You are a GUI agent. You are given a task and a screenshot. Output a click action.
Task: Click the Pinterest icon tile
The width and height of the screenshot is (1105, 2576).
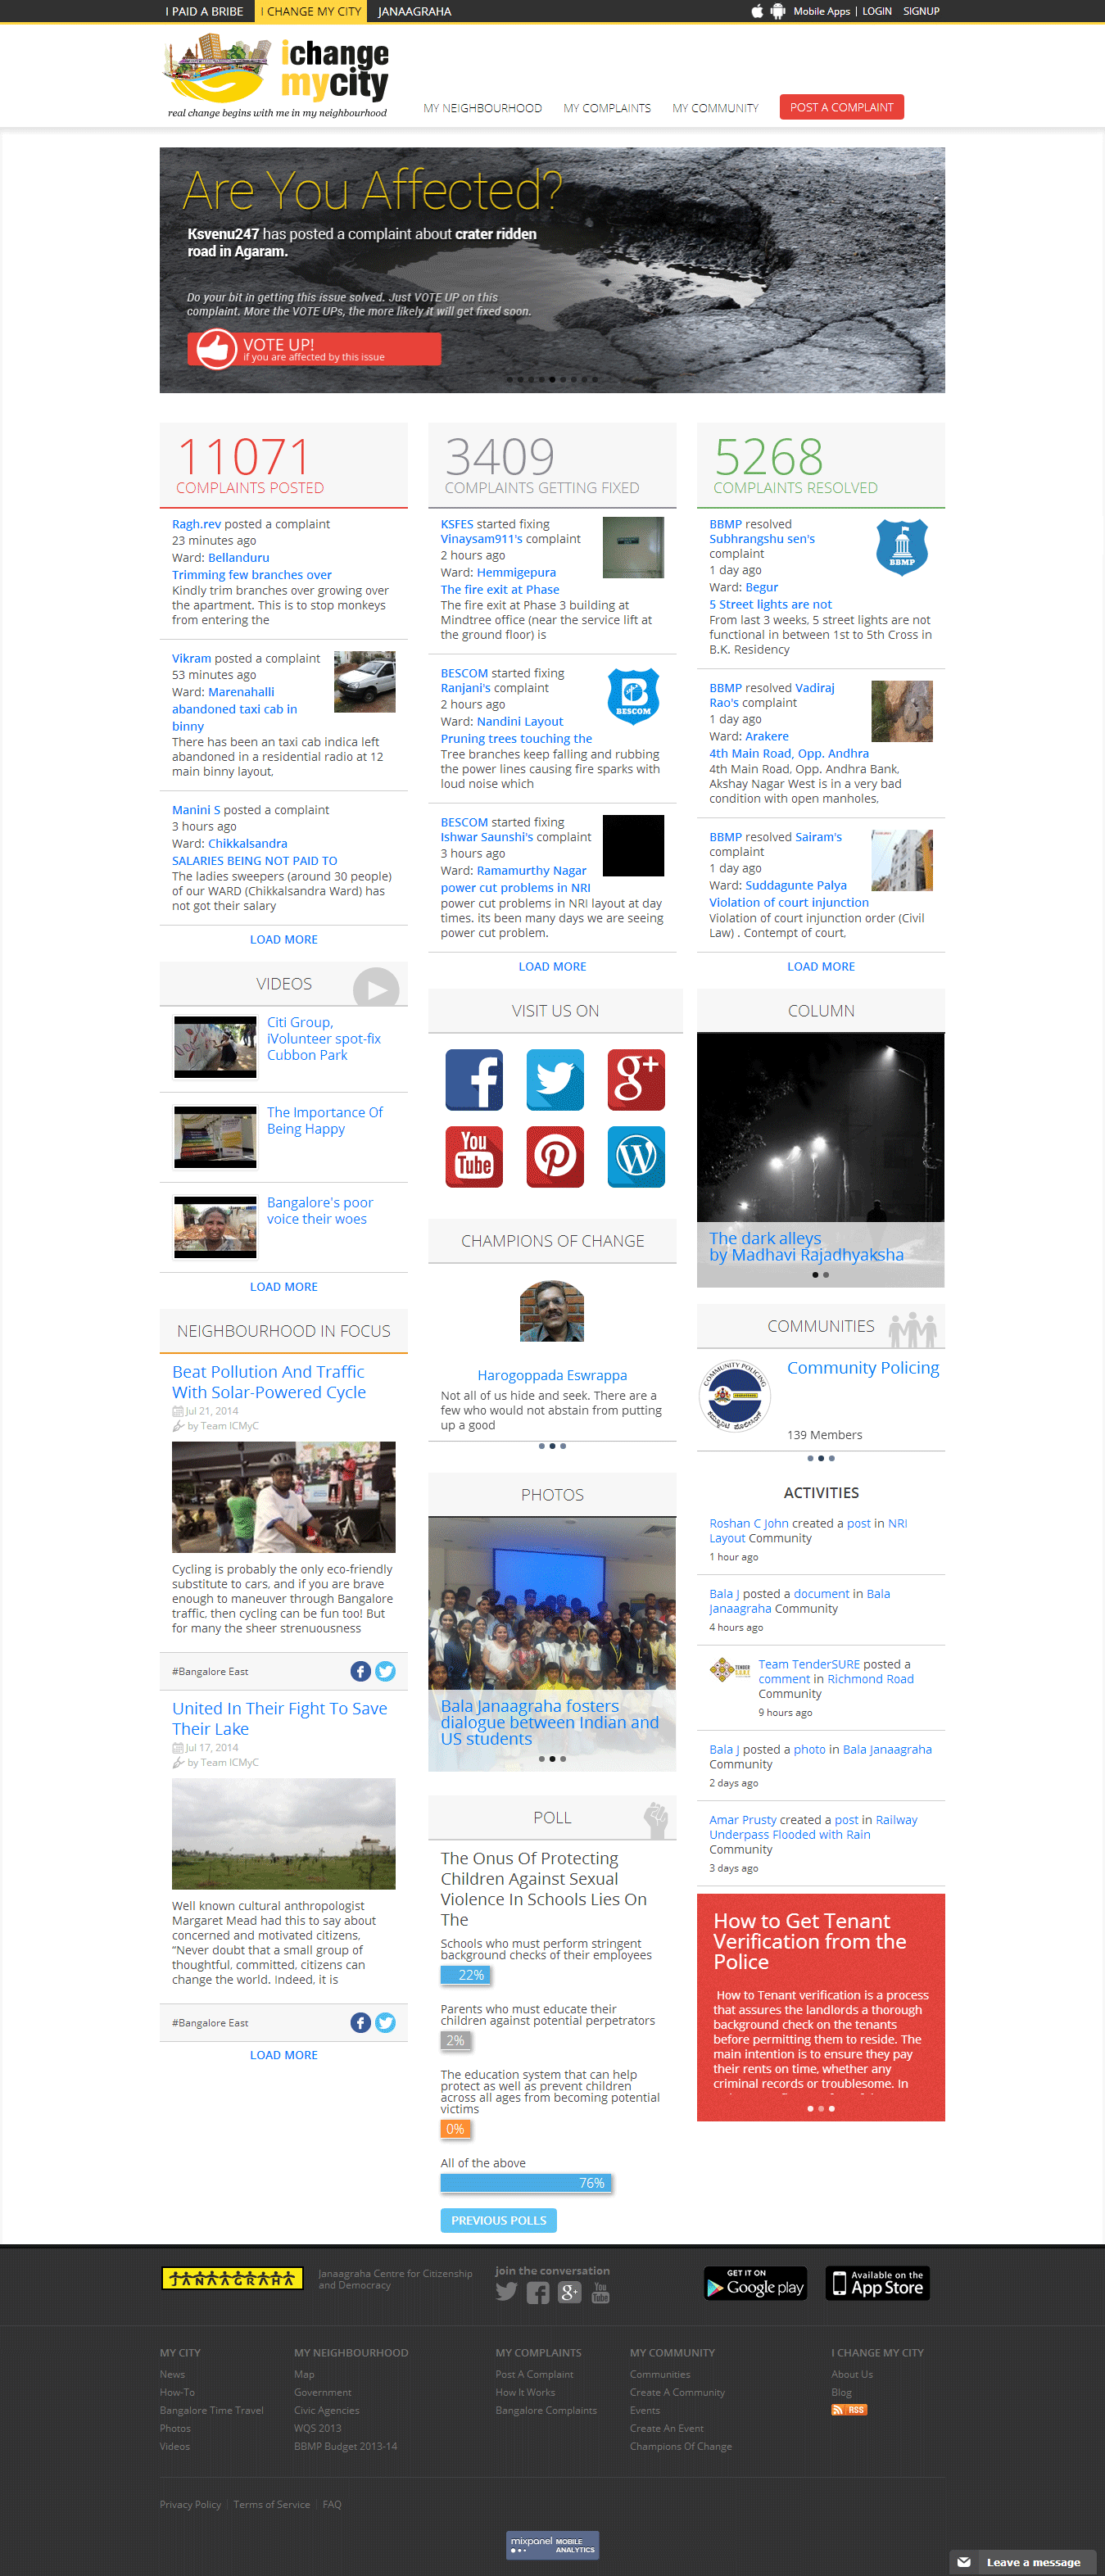coord(555,1156)
